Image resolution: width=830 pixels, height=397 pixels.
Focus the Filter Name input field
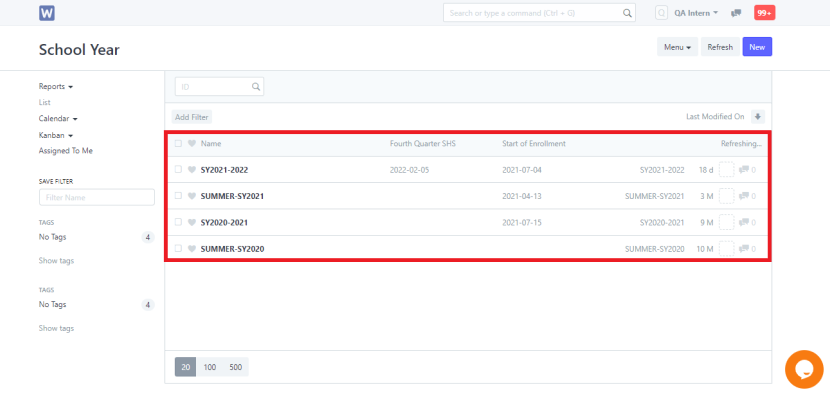pyautogui.click(x=97, y=197)
